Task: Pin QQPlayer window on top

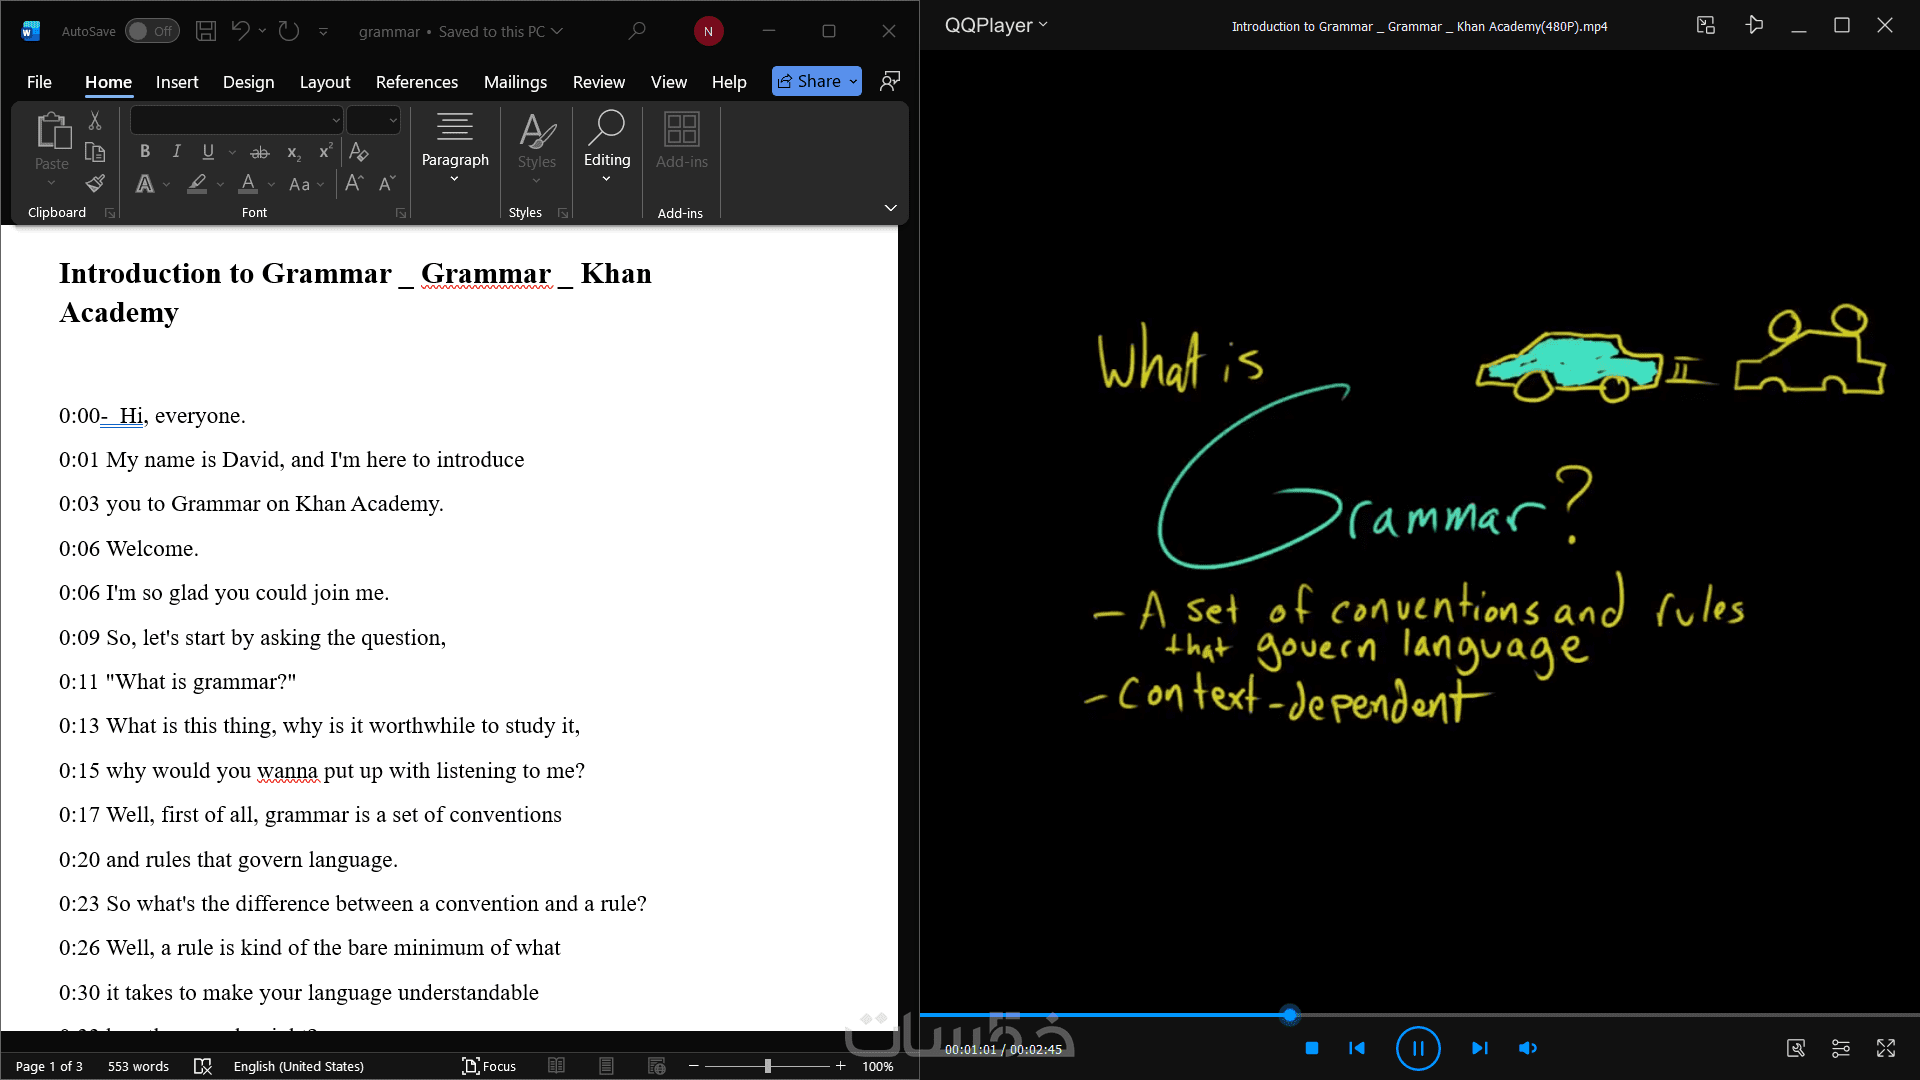Action: coord(1754,25)
